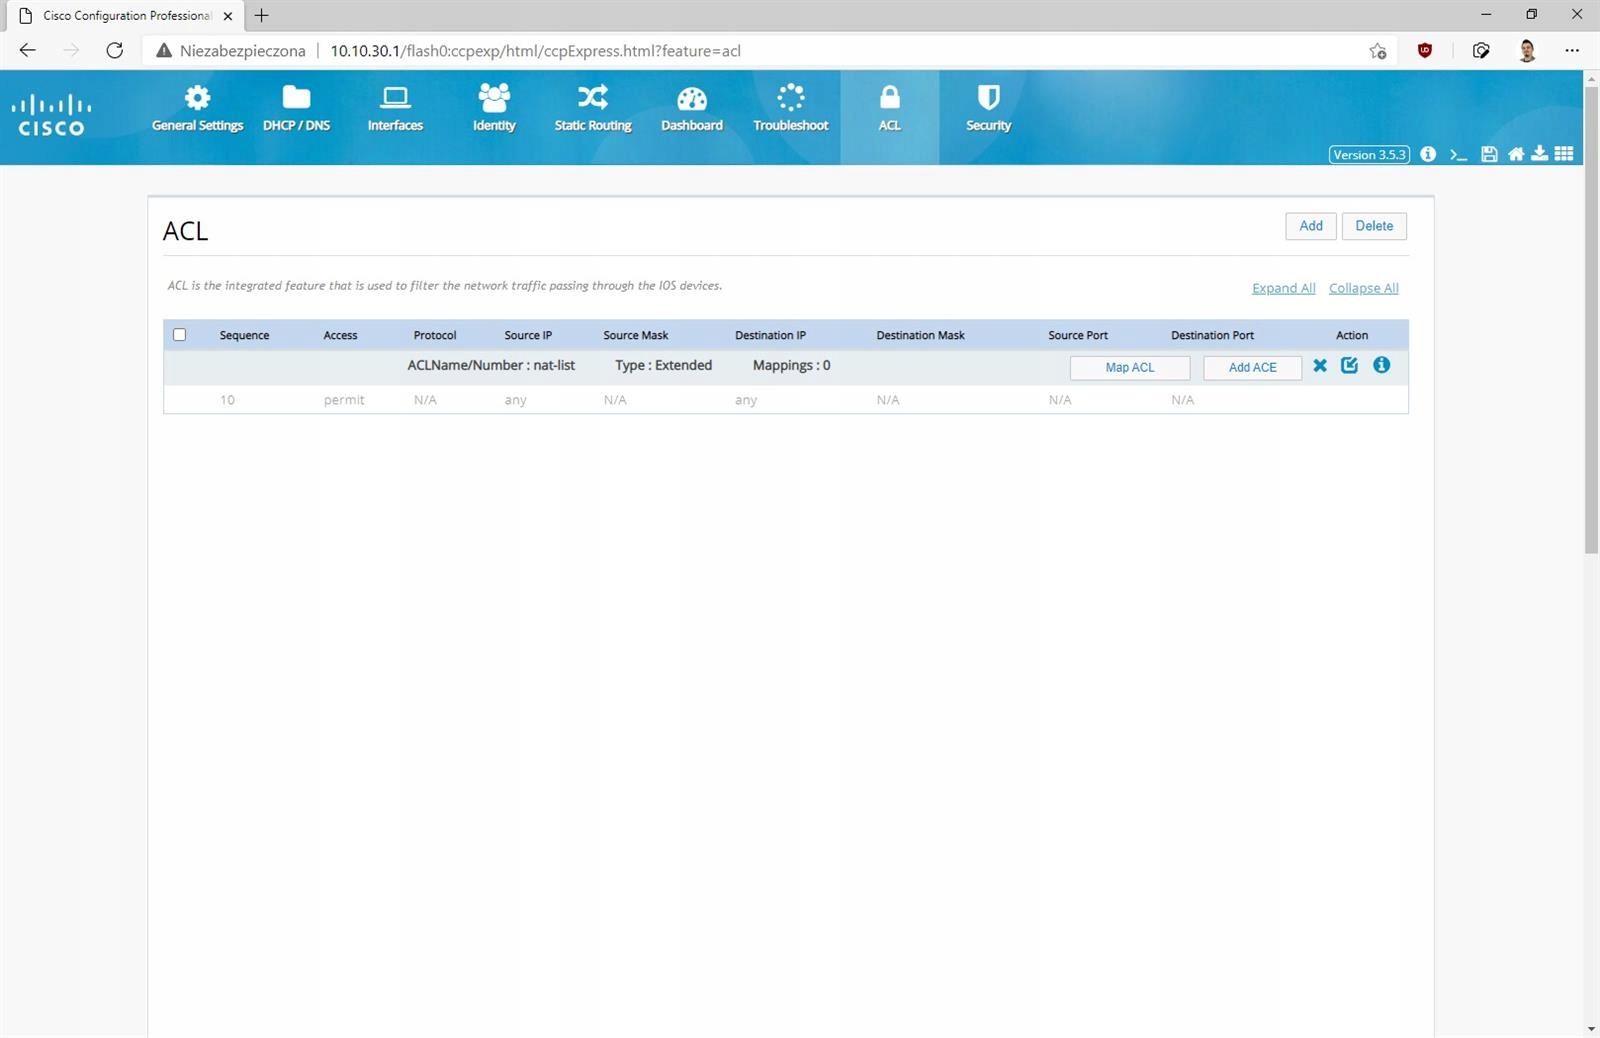The width and height of the screenshot is (1600, 1038).
Task: Open the grid apps menu icon
Action: pos(1564,154)
